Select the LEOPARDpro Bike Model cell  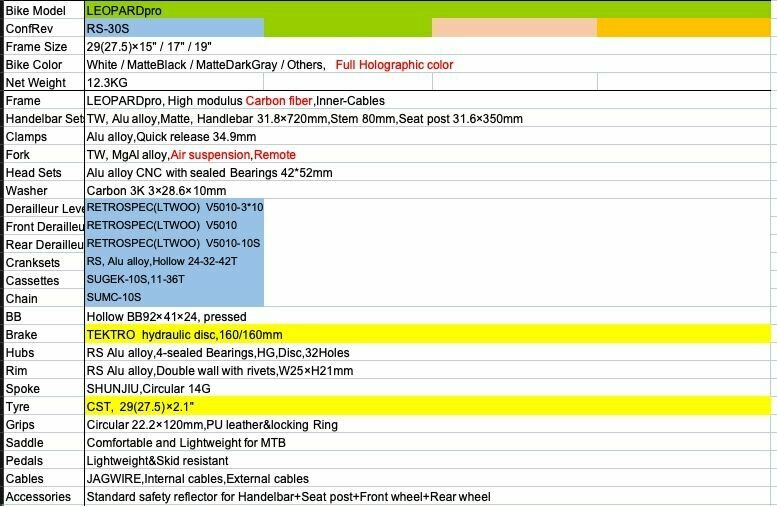pos(428,10)
